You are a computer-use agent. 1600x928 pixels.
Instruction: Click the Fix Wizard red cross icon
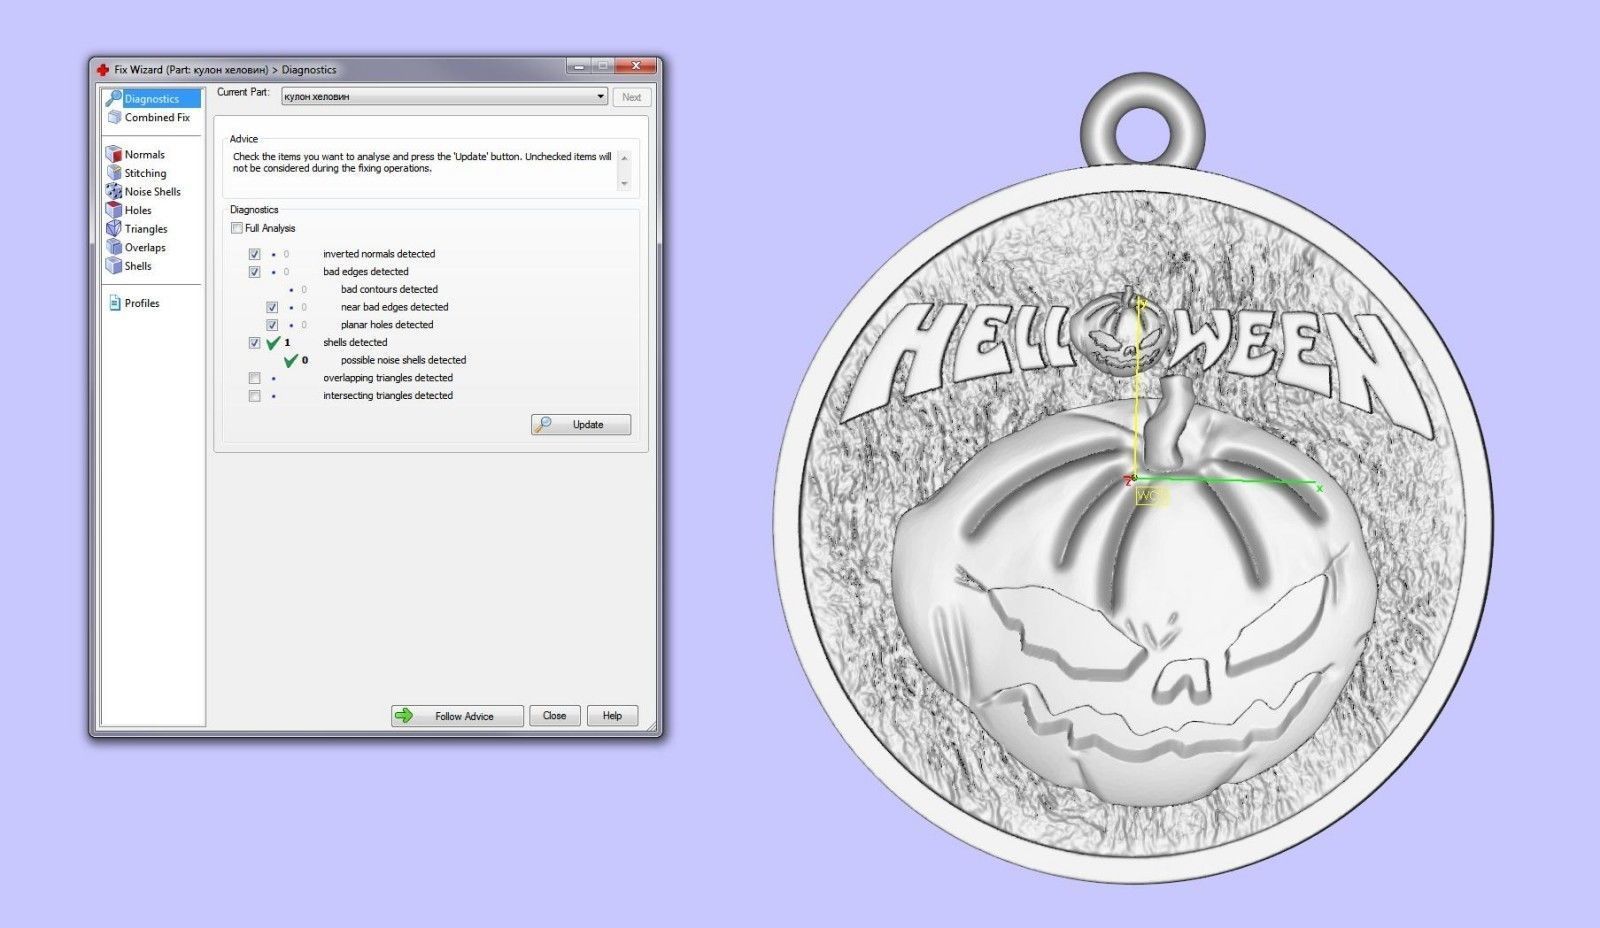pos(102,70)
